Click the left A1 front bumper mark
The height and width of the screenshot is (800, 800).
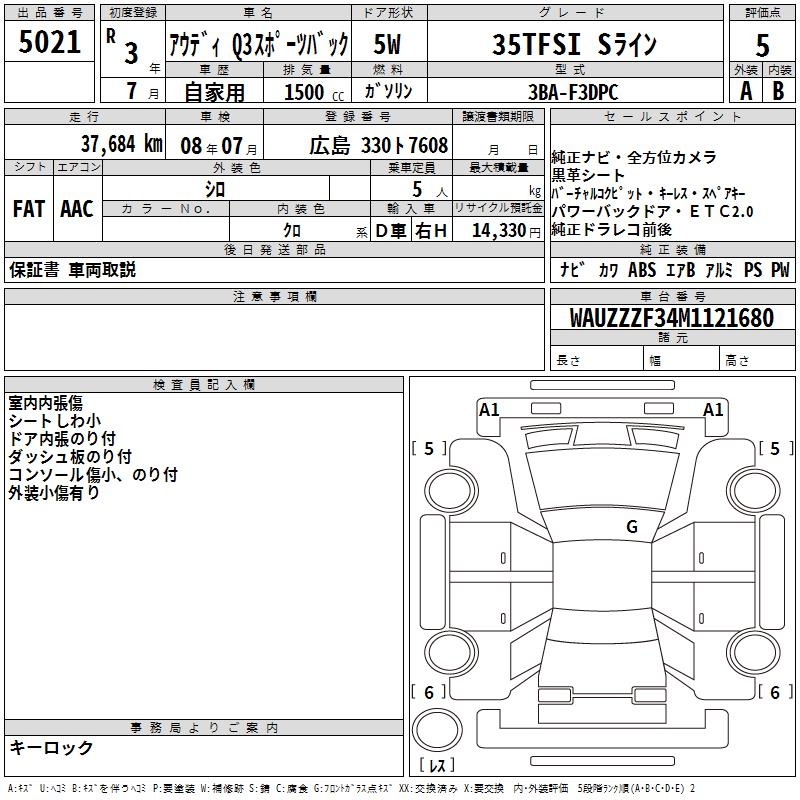489,409
